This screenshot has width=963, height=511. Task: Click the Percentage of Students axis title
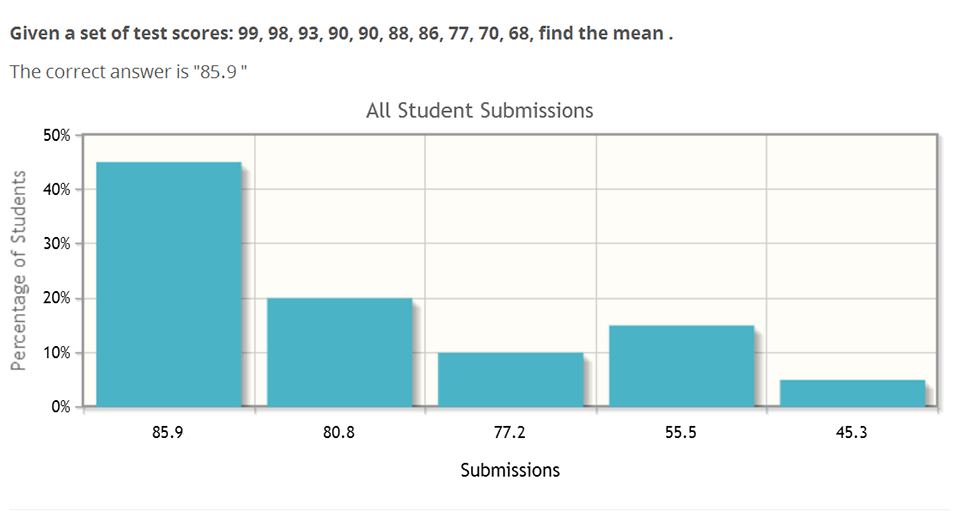(x=19, y=270)
